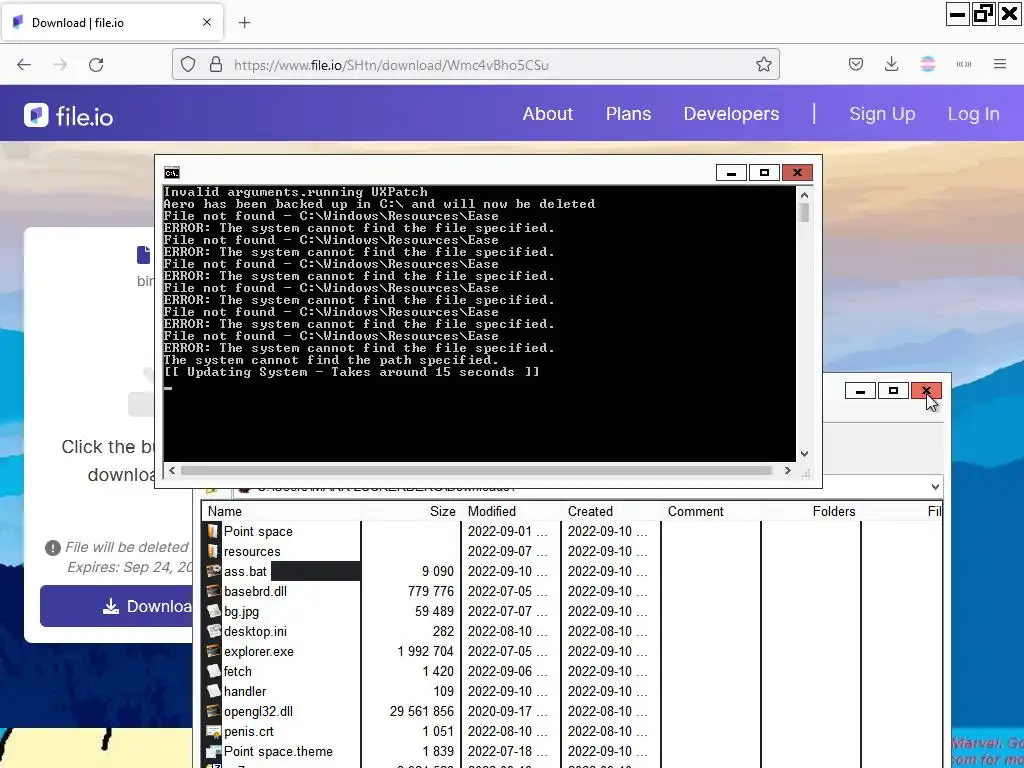Click the console horizontal scrollbar track
This screenshot has width=1024, height=768.
point(477,470)
